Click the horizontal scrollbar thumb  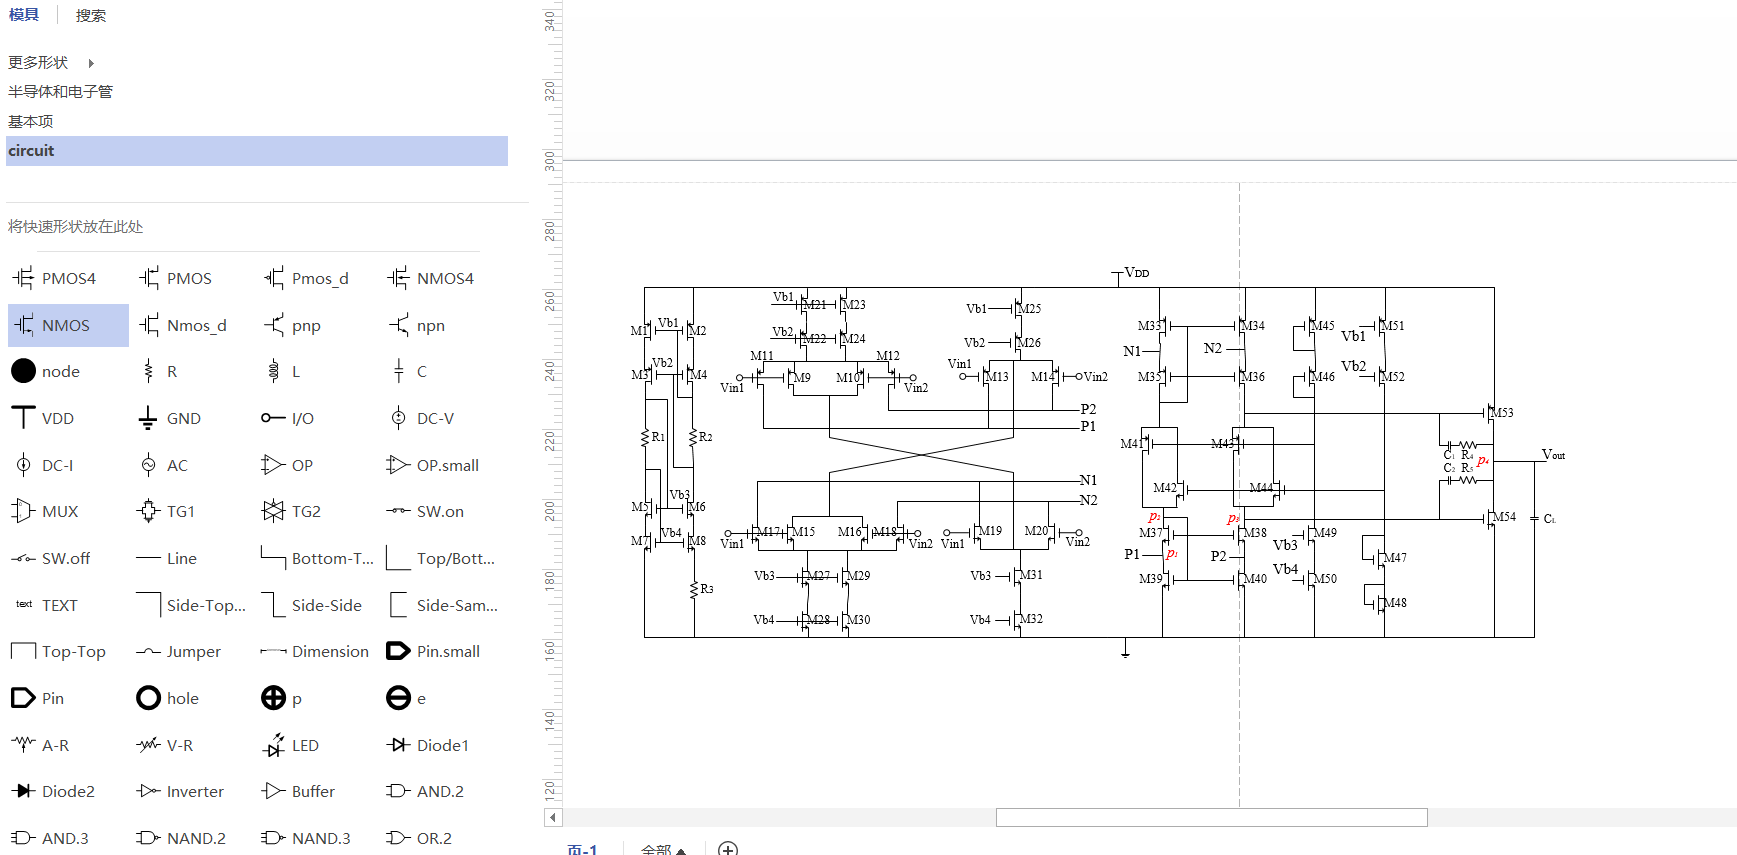(1211, 818)
